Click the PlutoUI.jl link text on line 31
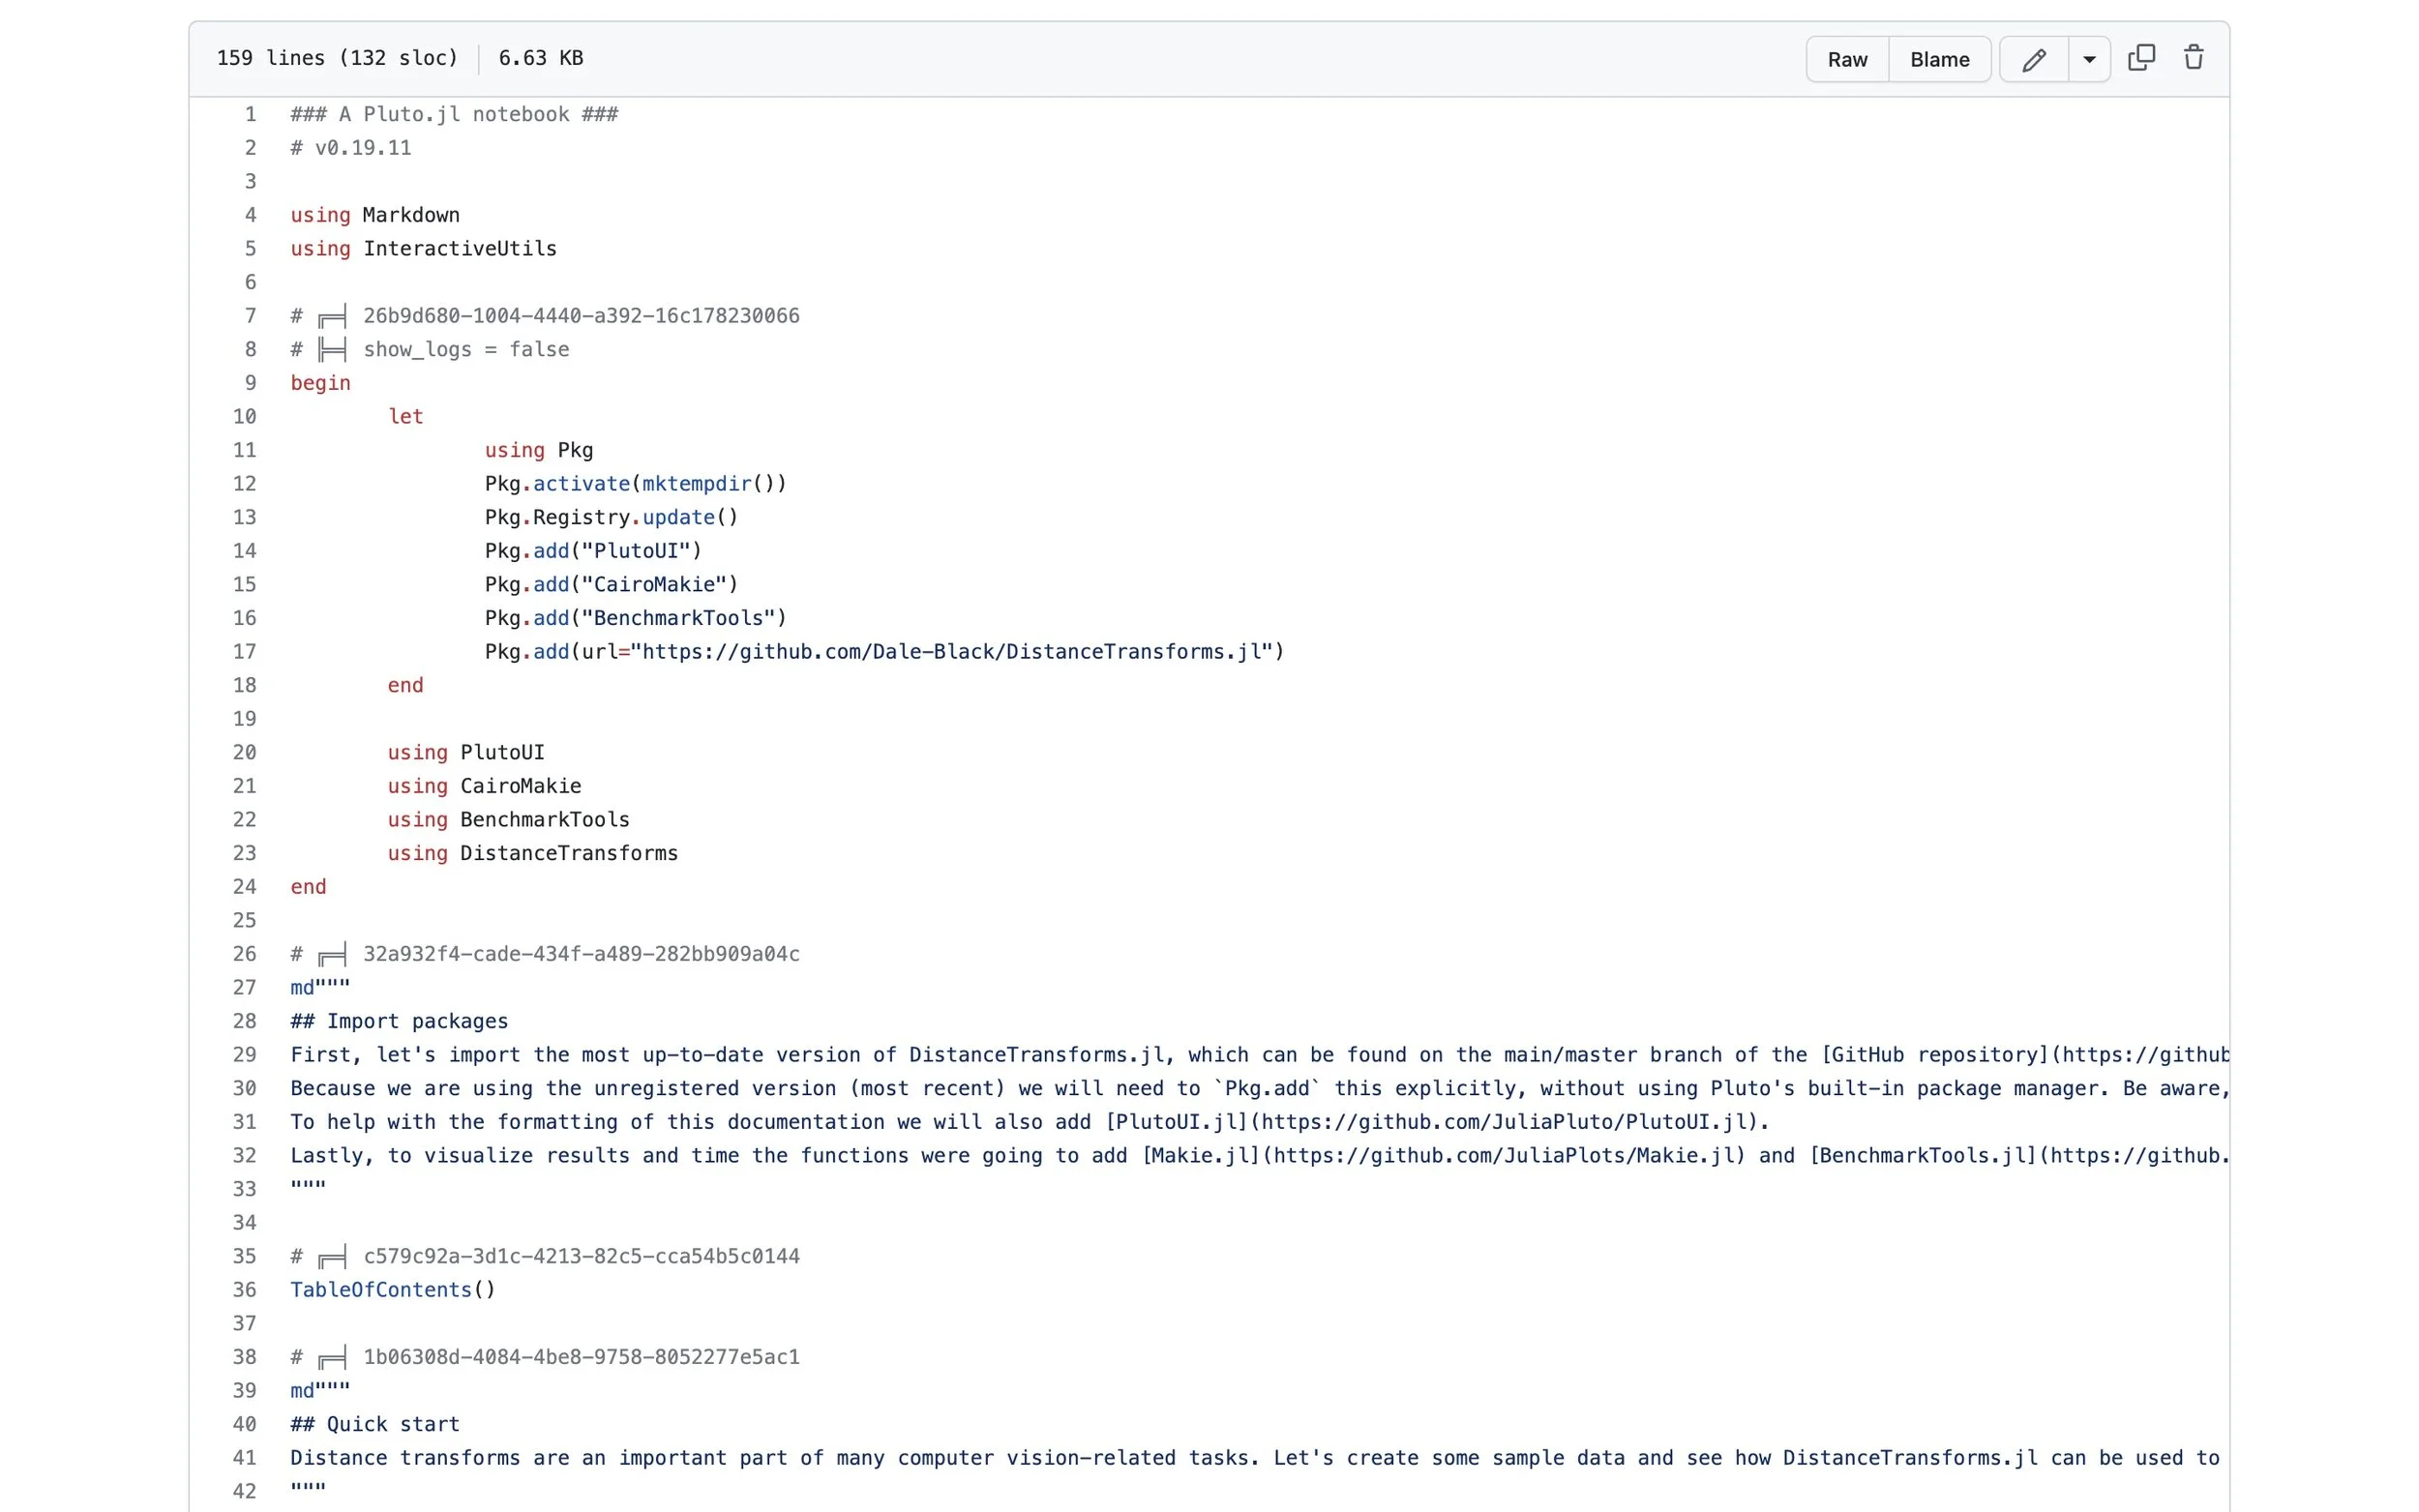The height and width of the screenshot is (1512, 2419). click(1177, 1122)
